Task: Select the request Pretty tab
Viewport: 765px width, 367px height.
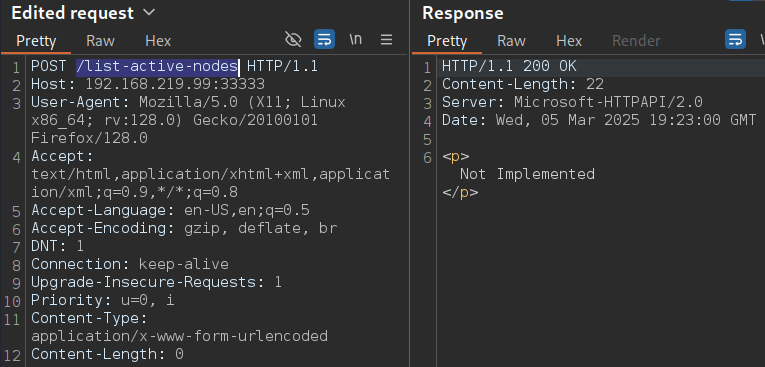Action: [x=36, y=41]
